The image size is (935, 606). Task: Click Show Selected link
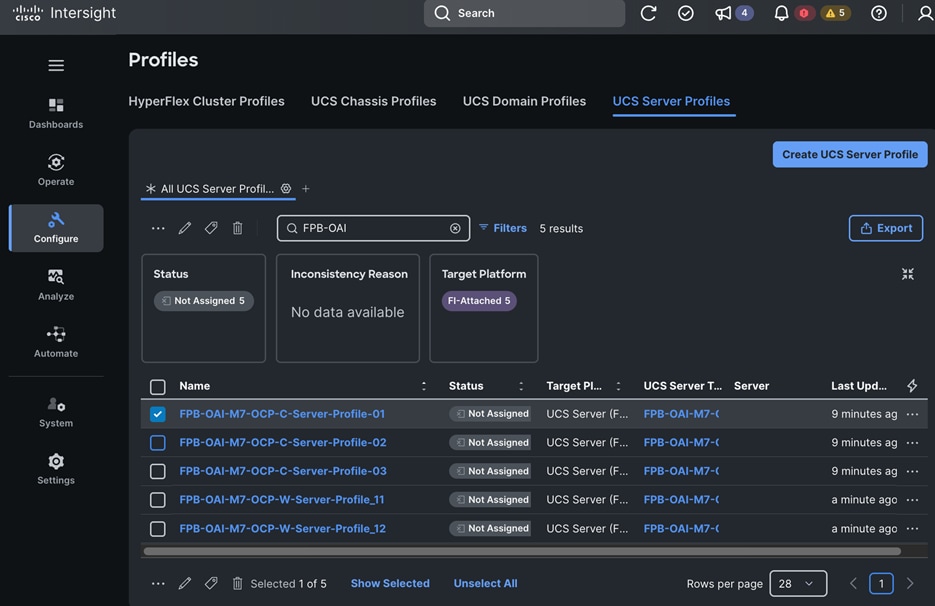coord(390,583)
